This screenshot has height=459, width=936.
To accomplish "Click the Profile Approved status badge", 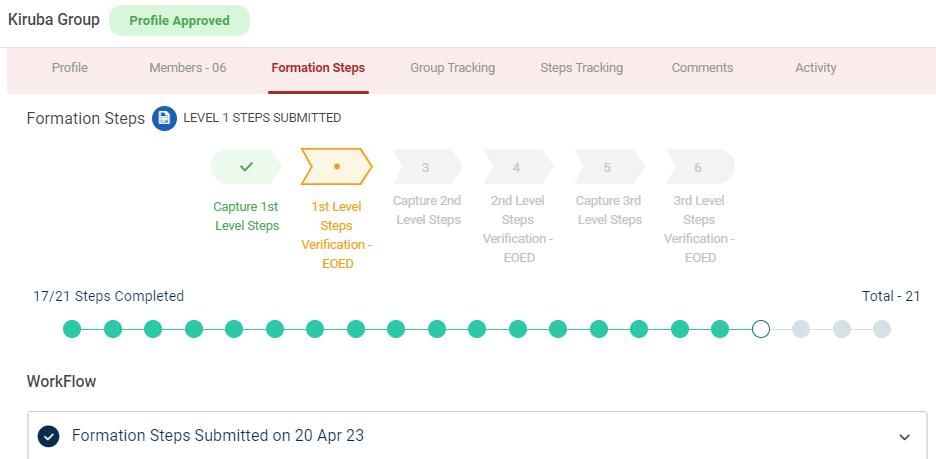I will [x=179, y=20].
